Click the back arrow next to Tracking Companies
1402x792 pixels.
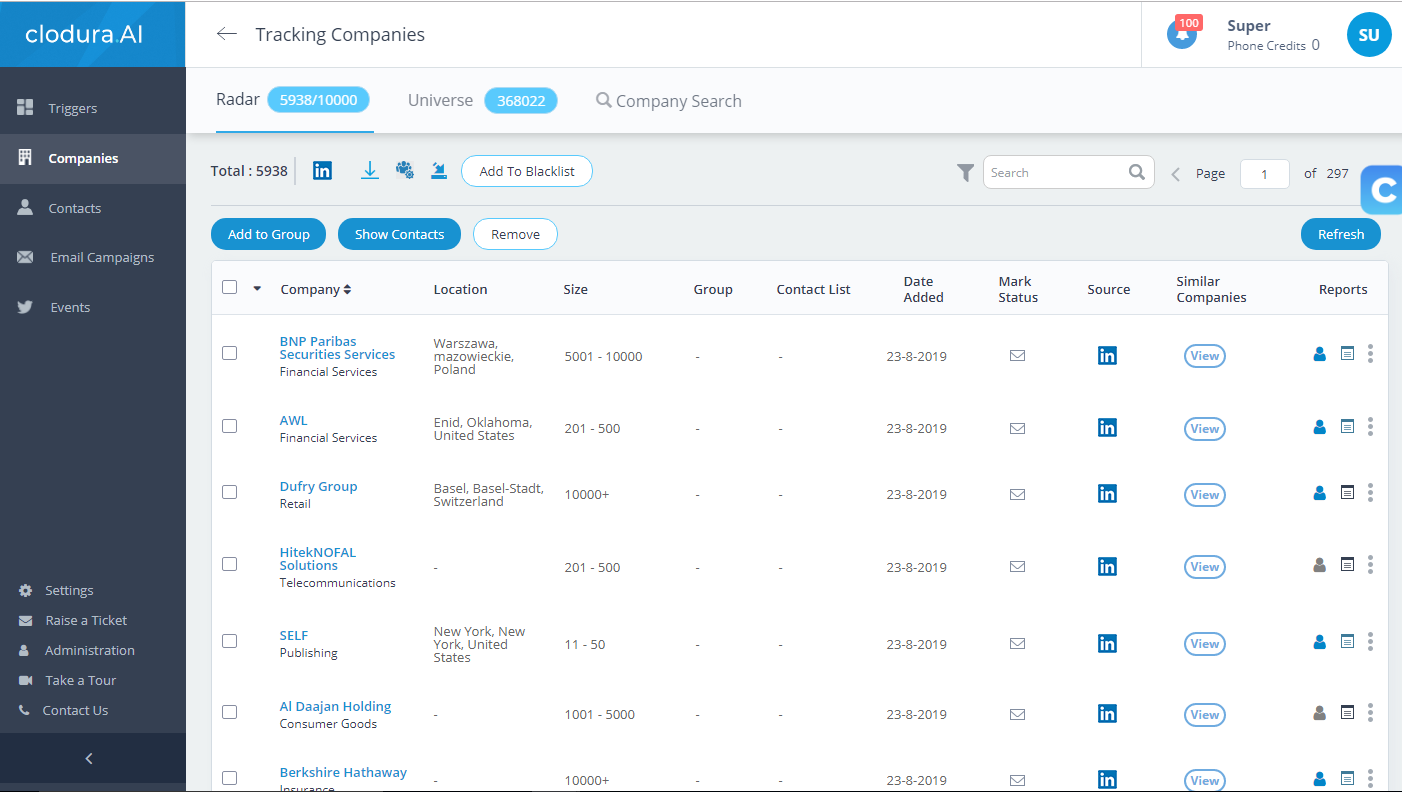click(227, 34)
